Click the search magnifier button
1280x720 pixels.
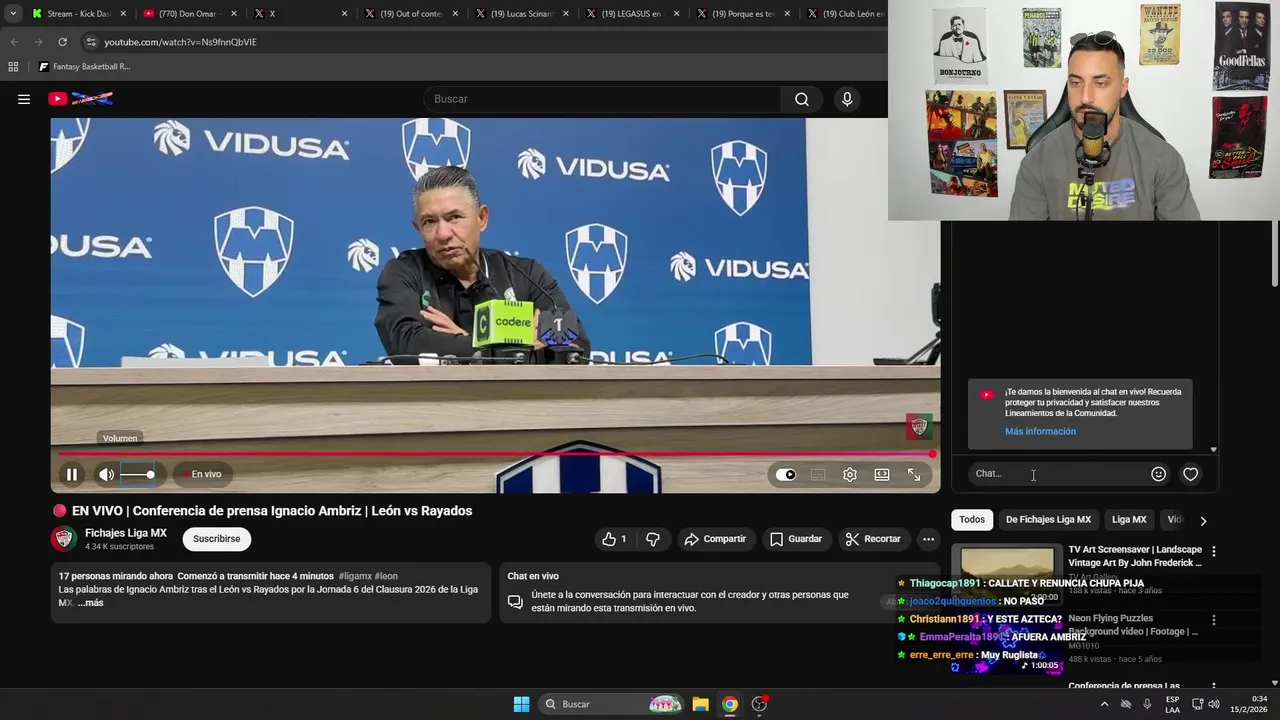pos(802,99)
